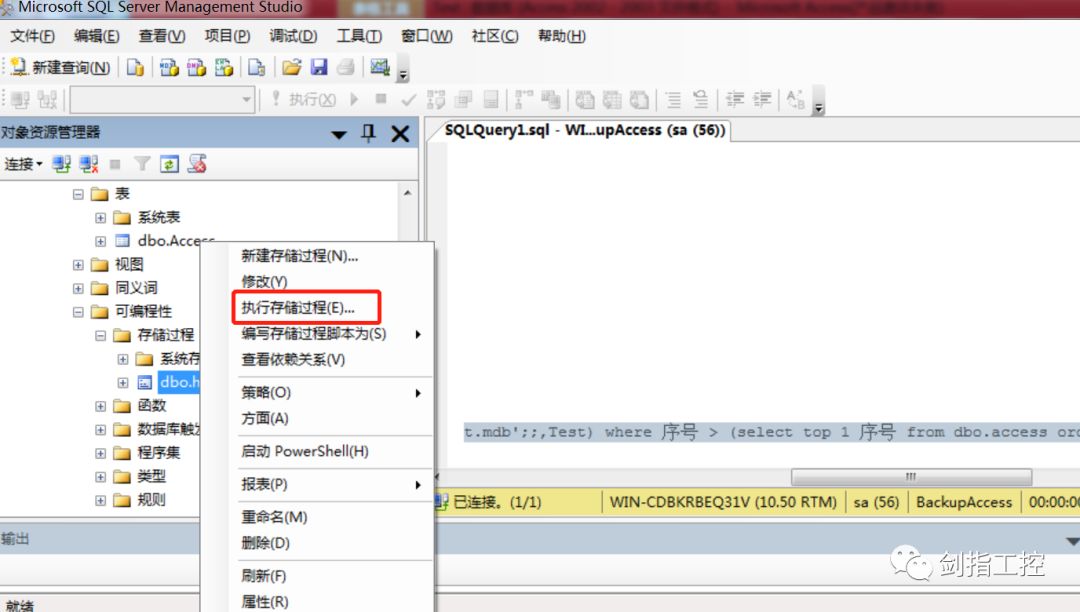1080x612 pixels.
Task: Open 策略(O) submenu
Action: coord(331,392)
